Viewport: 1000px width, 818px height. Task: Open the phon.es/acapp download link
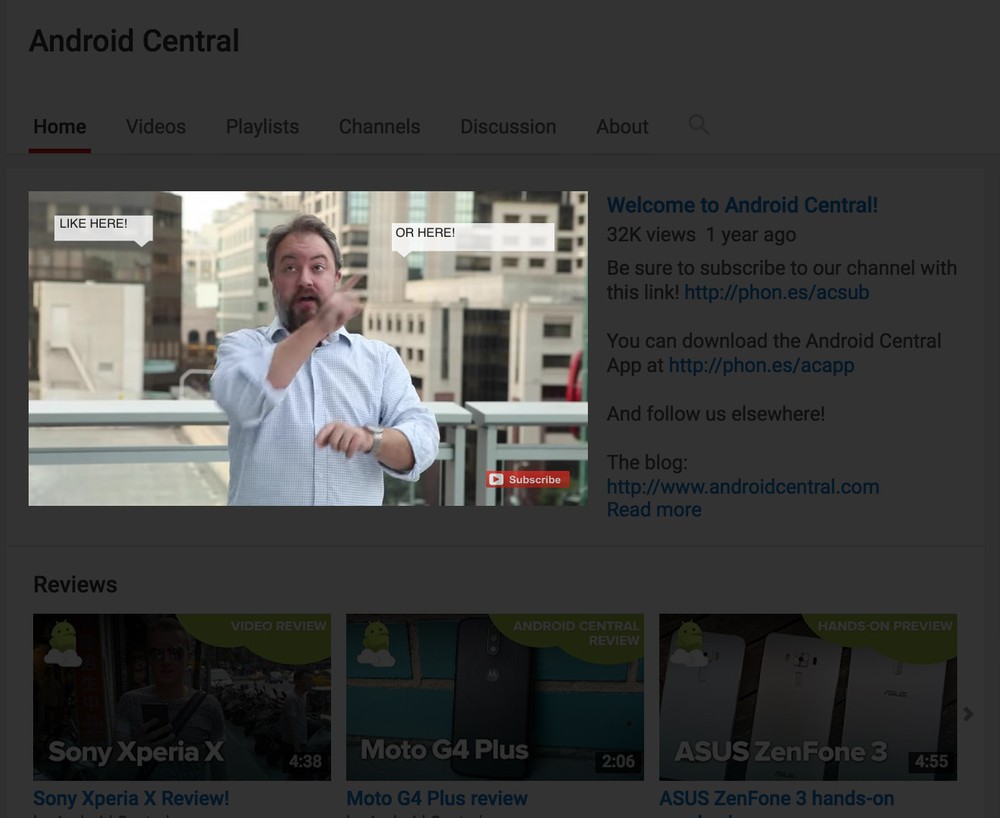tap(761, 366)
